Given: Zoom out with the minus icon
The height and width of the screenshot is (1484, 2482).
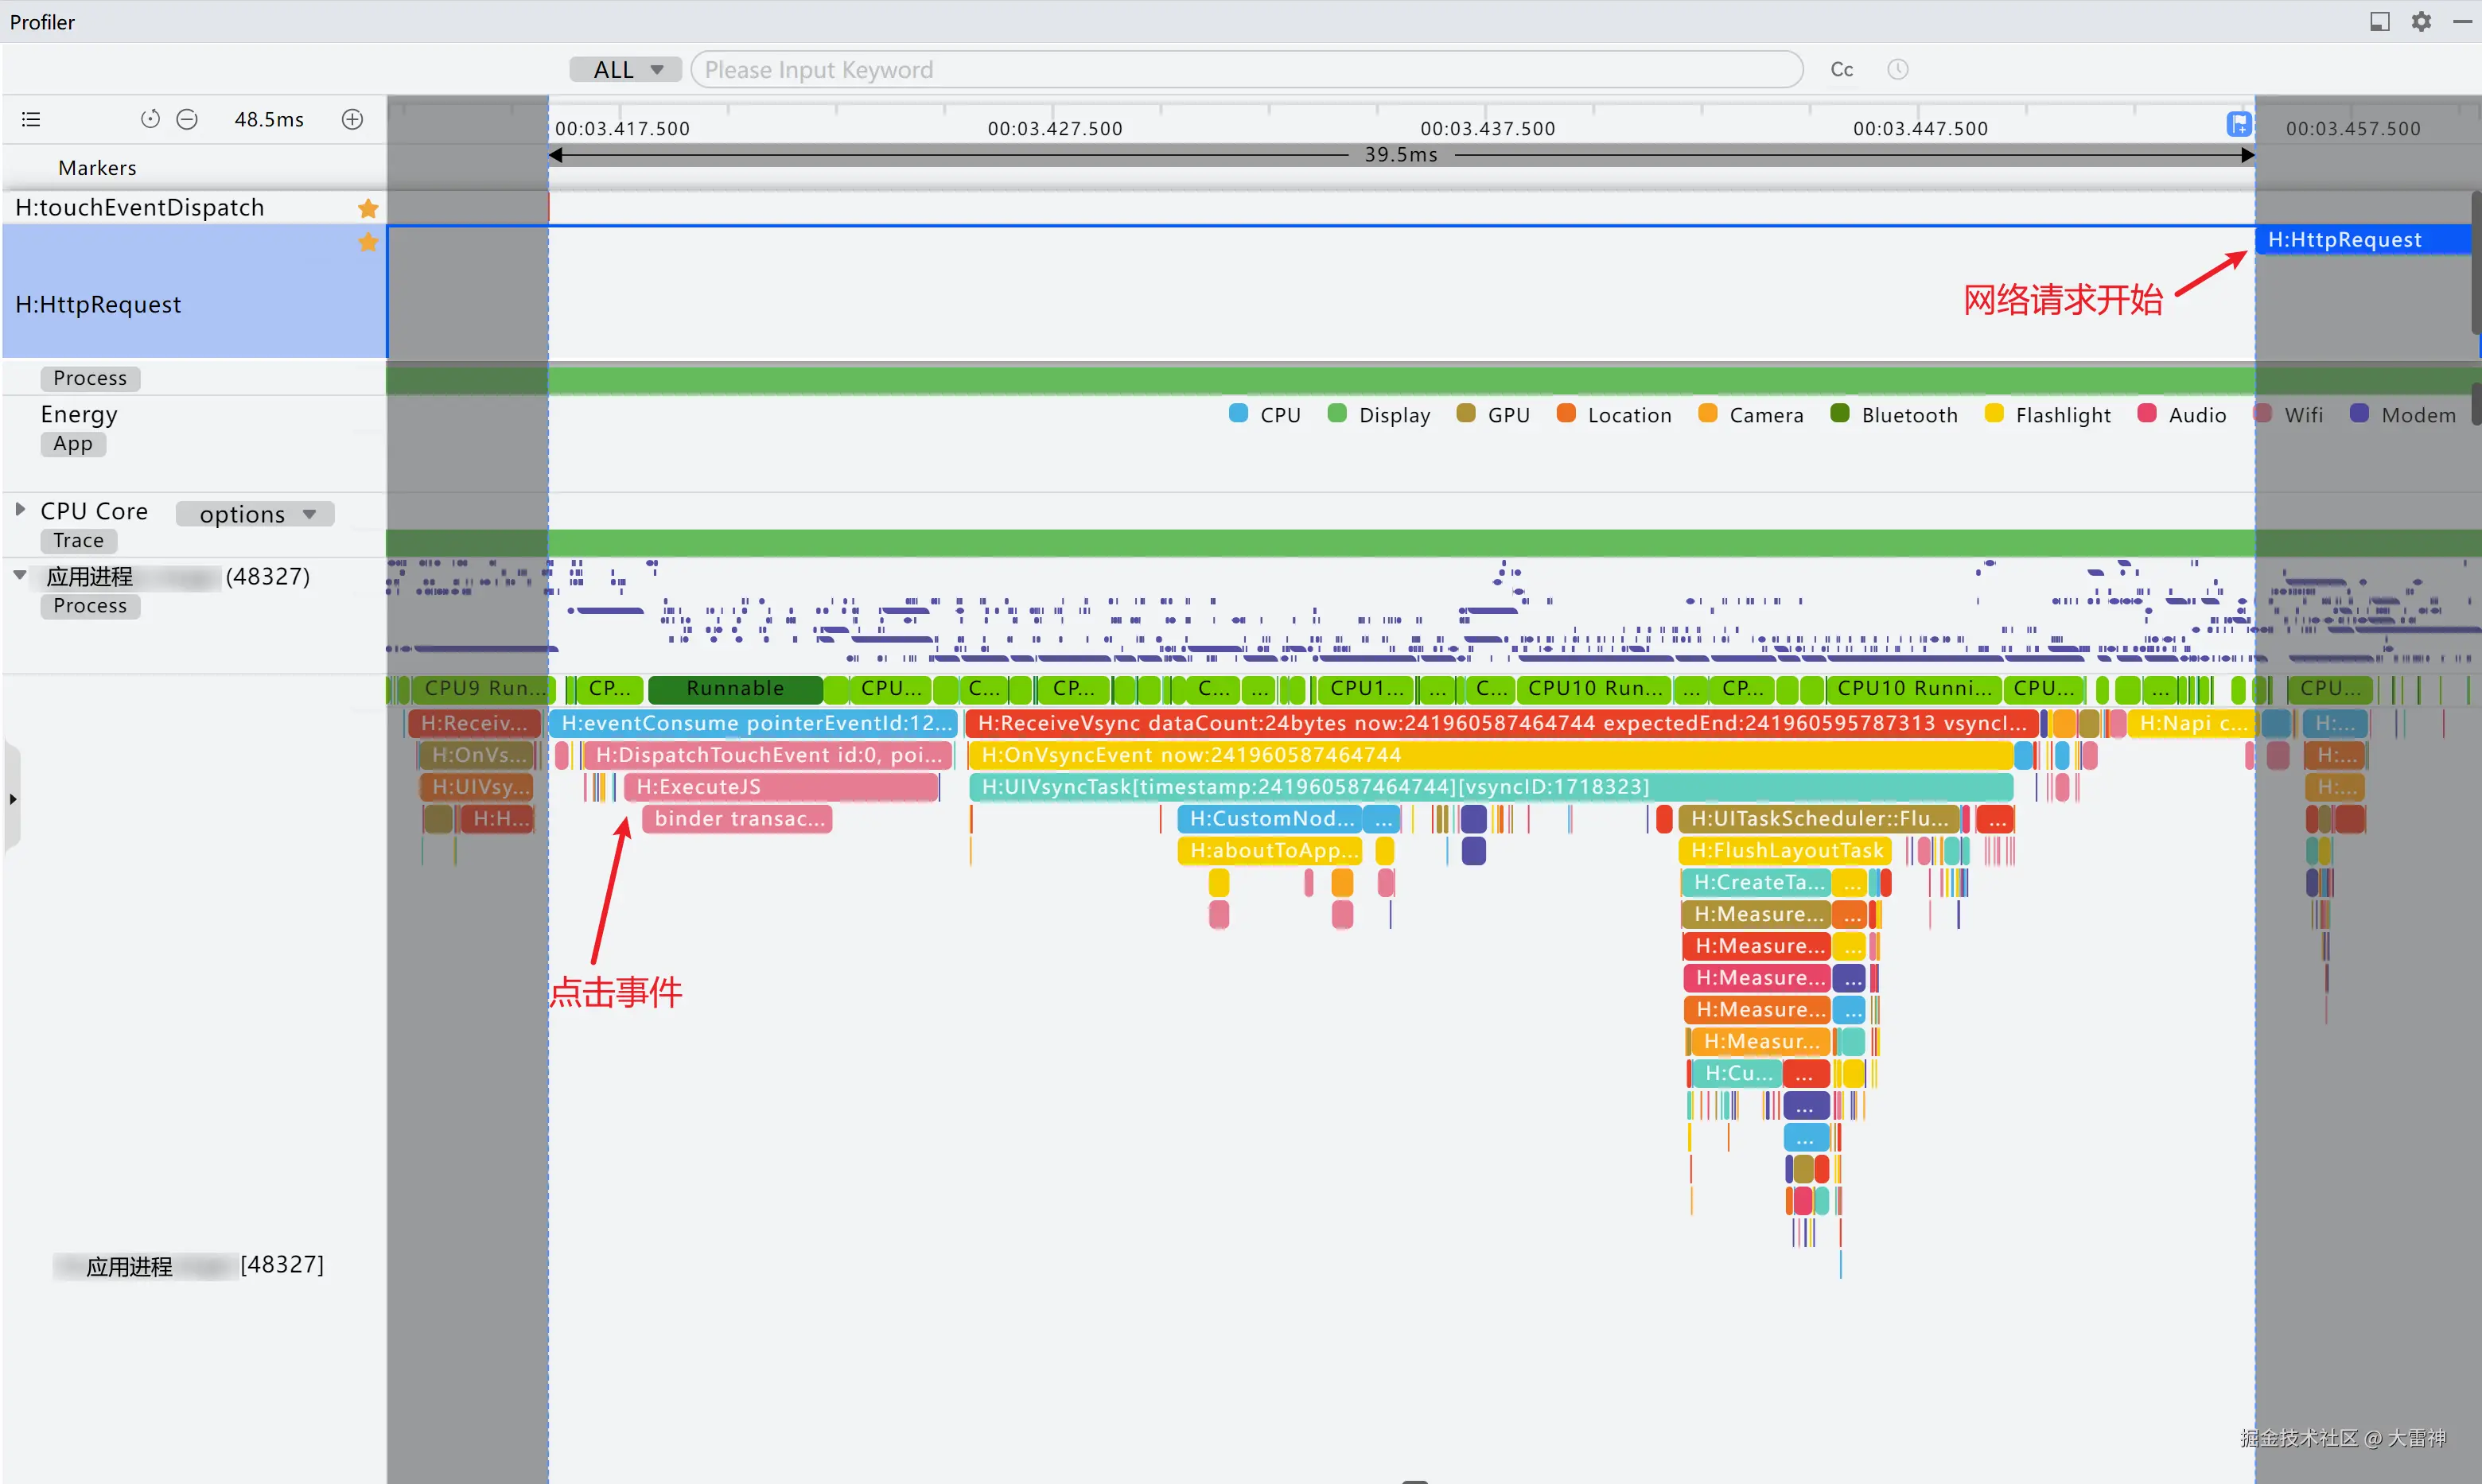Looking at the screenshot, I should pos(187,120).
